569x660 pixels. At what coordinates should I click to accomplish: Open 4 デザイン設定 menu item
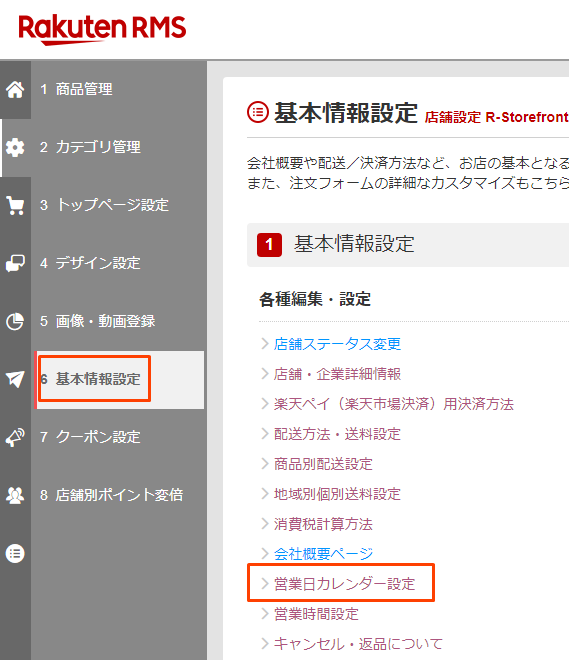tap(90, 263)
